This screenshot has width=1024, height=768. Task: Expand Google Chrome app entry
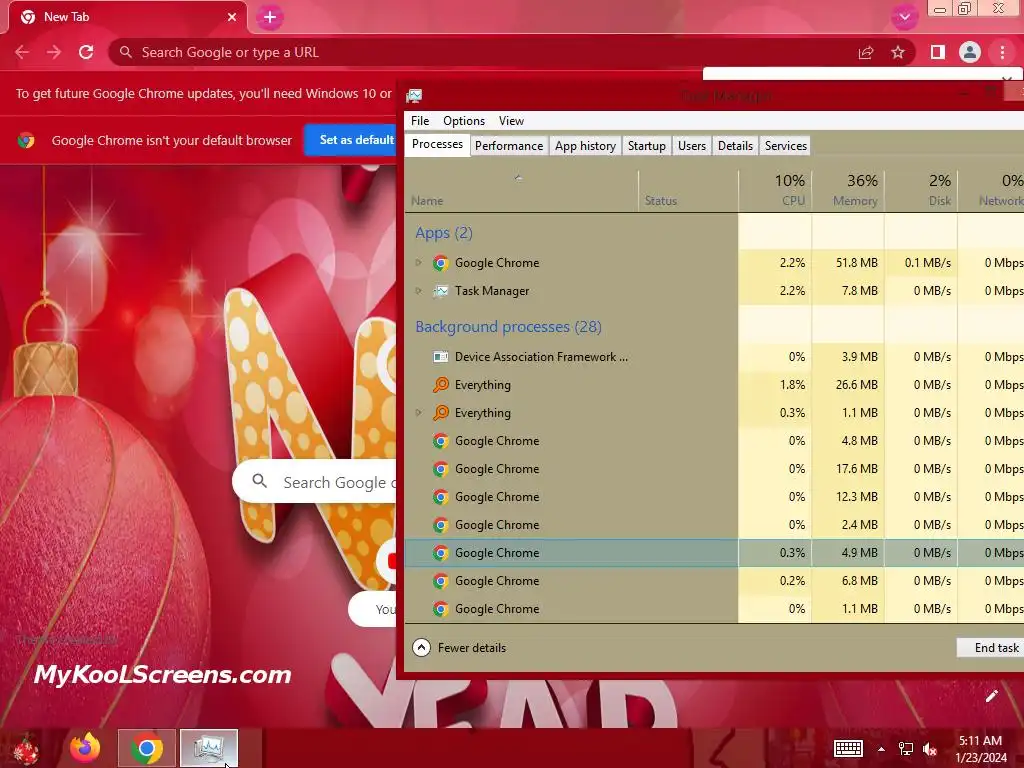click(x=419, y=263)
